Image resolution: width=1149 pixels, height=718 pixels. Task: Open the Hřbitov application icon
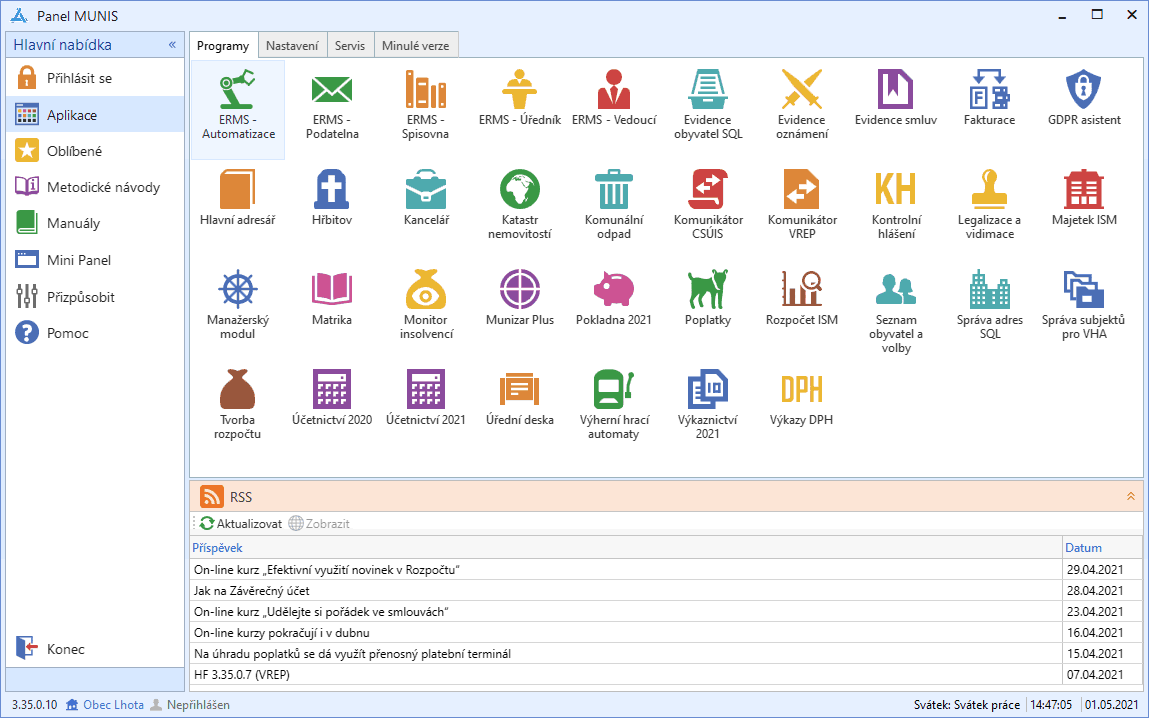point(331,190)
